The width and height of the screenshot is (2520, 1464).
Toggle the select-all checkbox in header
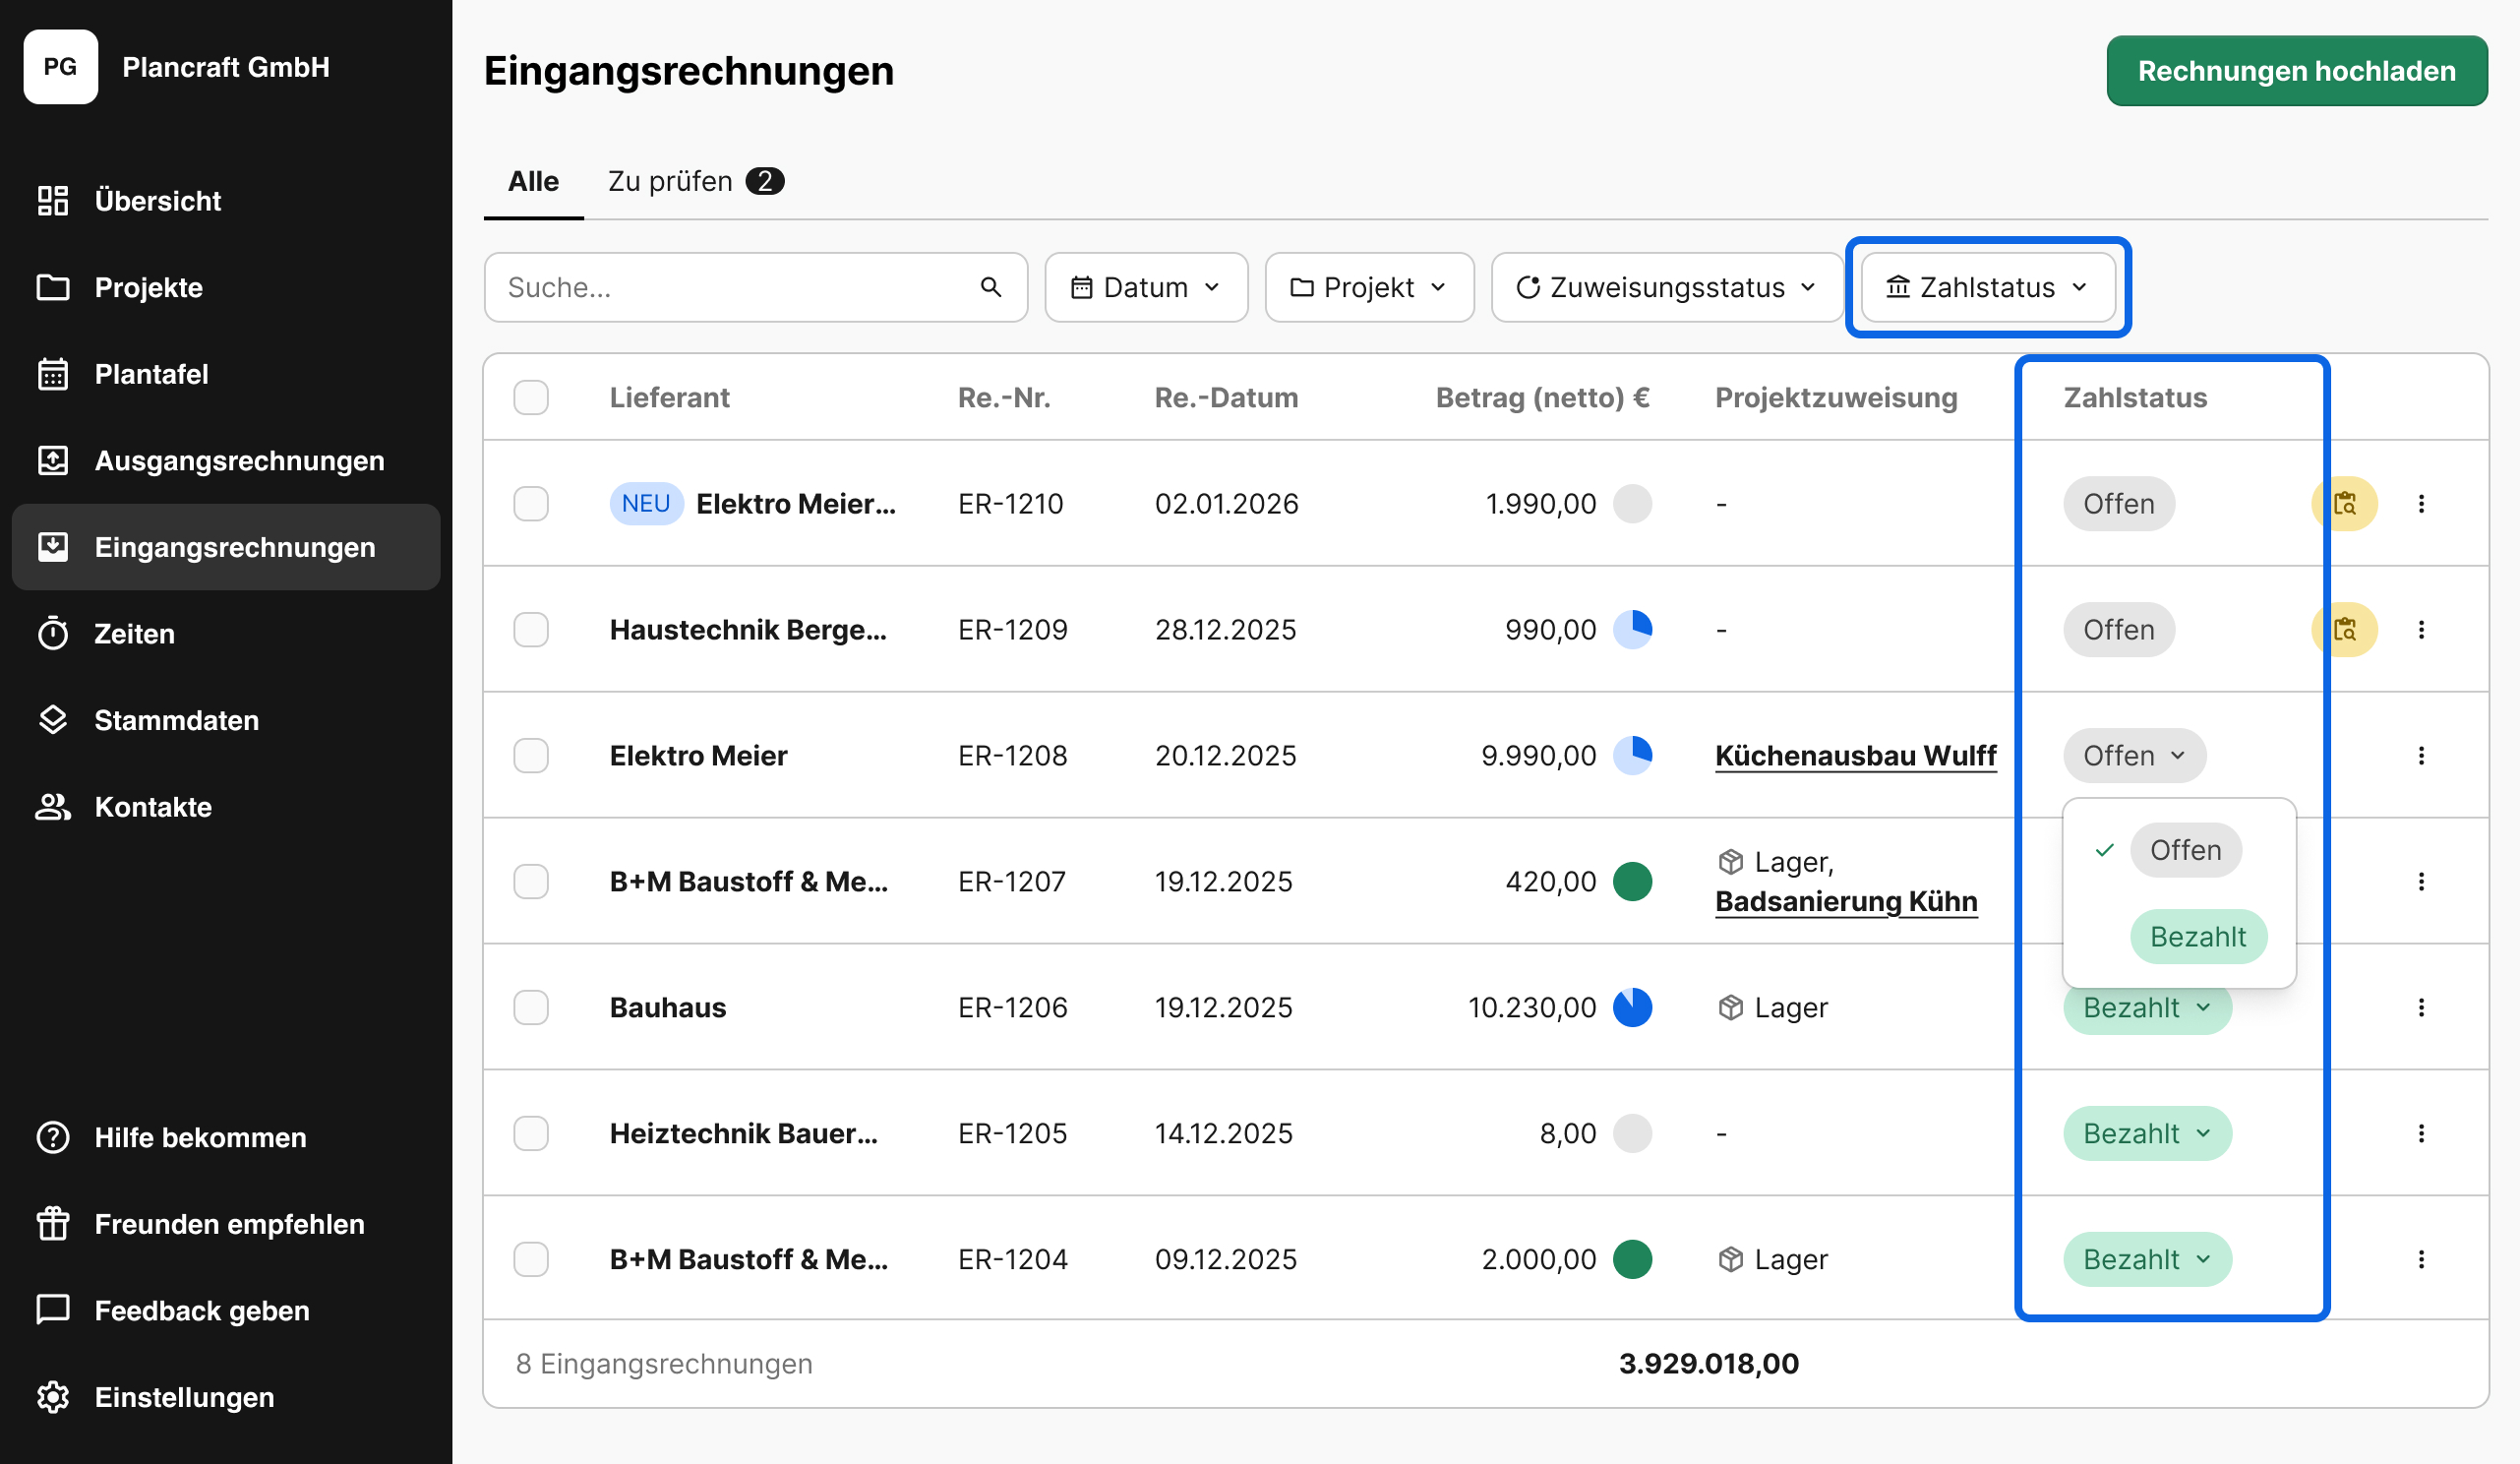click(531, 397)
